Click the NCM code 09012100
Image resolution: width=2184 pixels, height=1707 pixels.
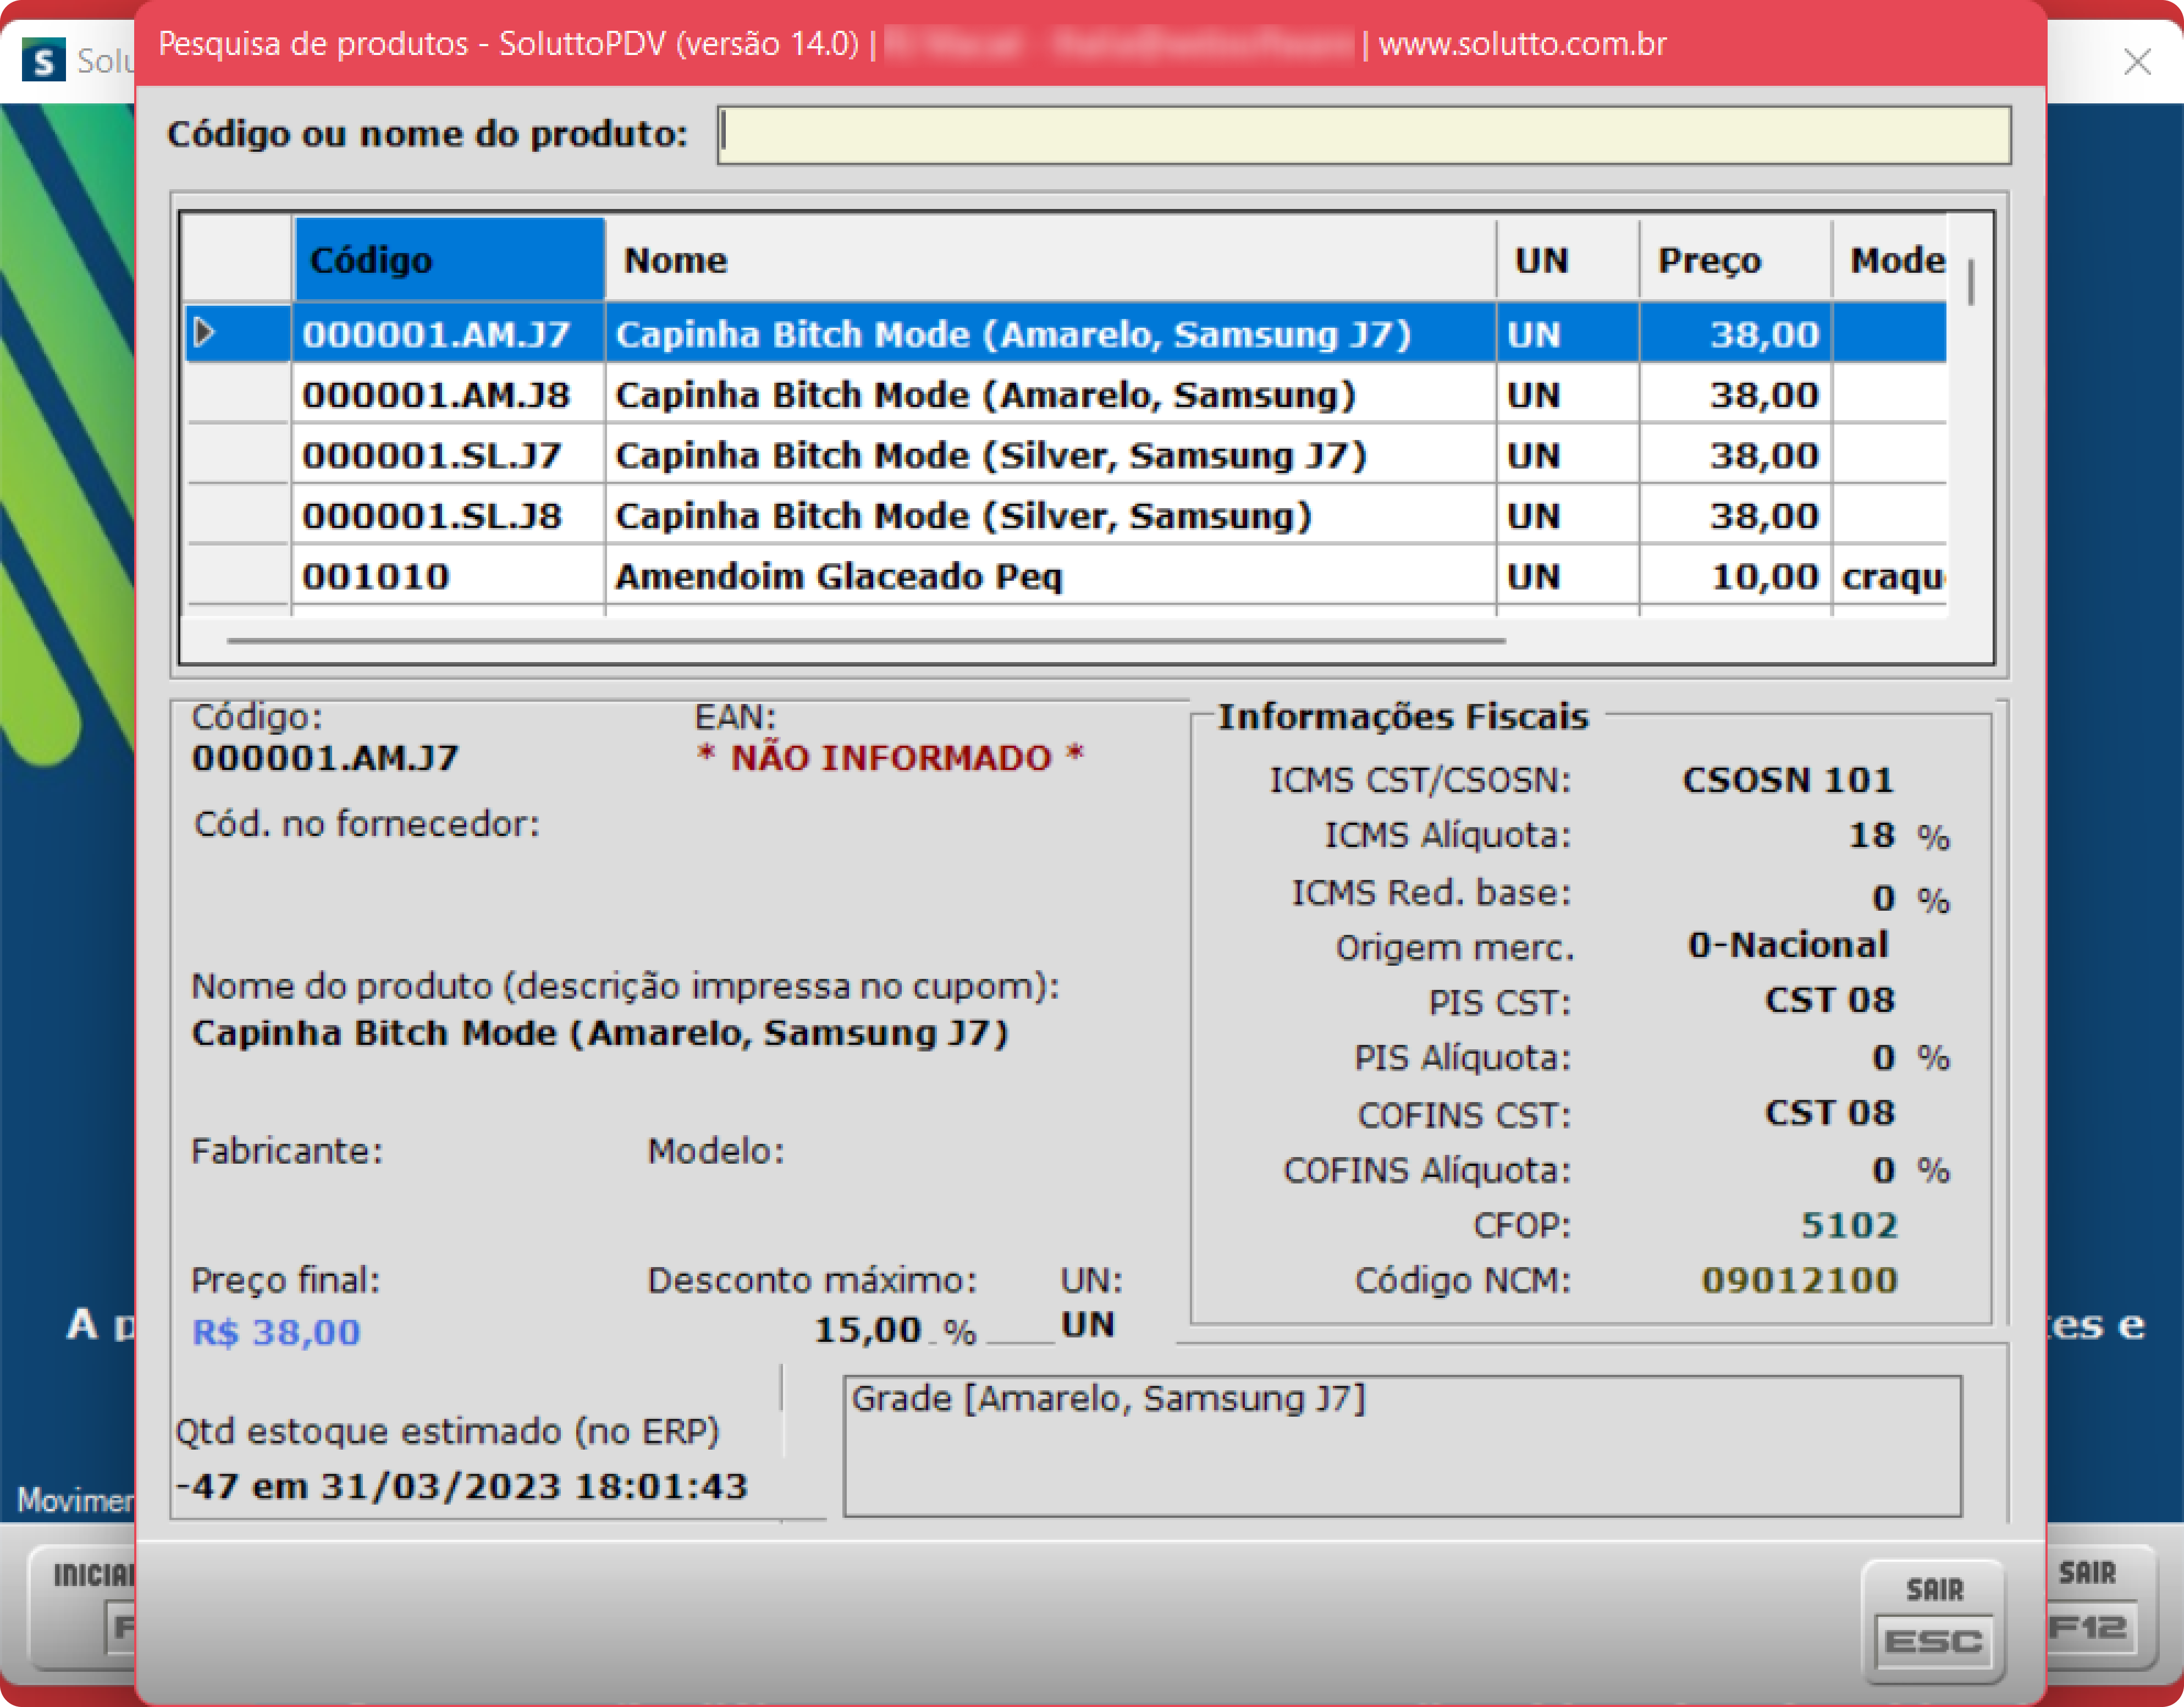pyautogui.click(x=1799, y=1280)
